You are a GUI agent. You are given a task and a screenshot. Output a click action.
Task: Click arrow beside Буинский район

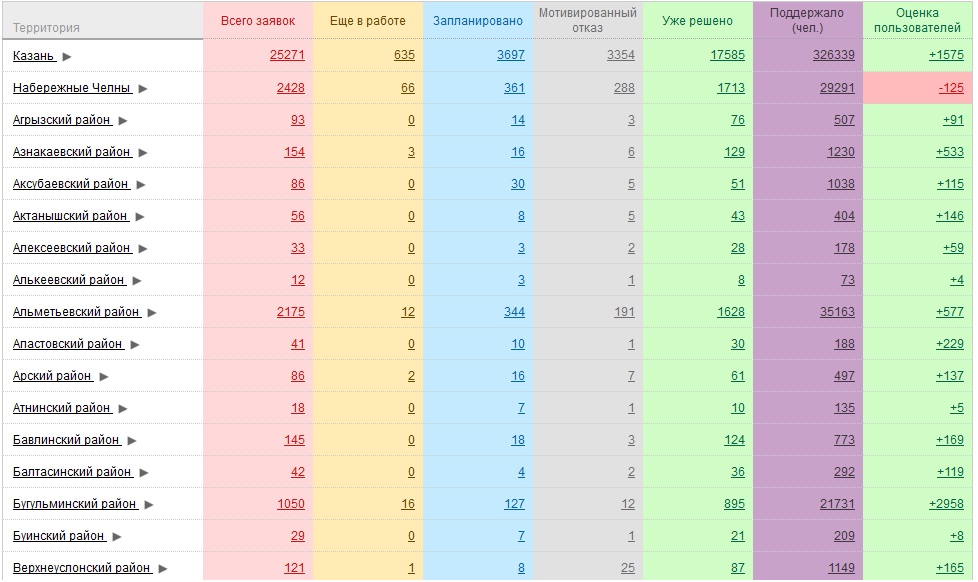click(x=117, y=536)
